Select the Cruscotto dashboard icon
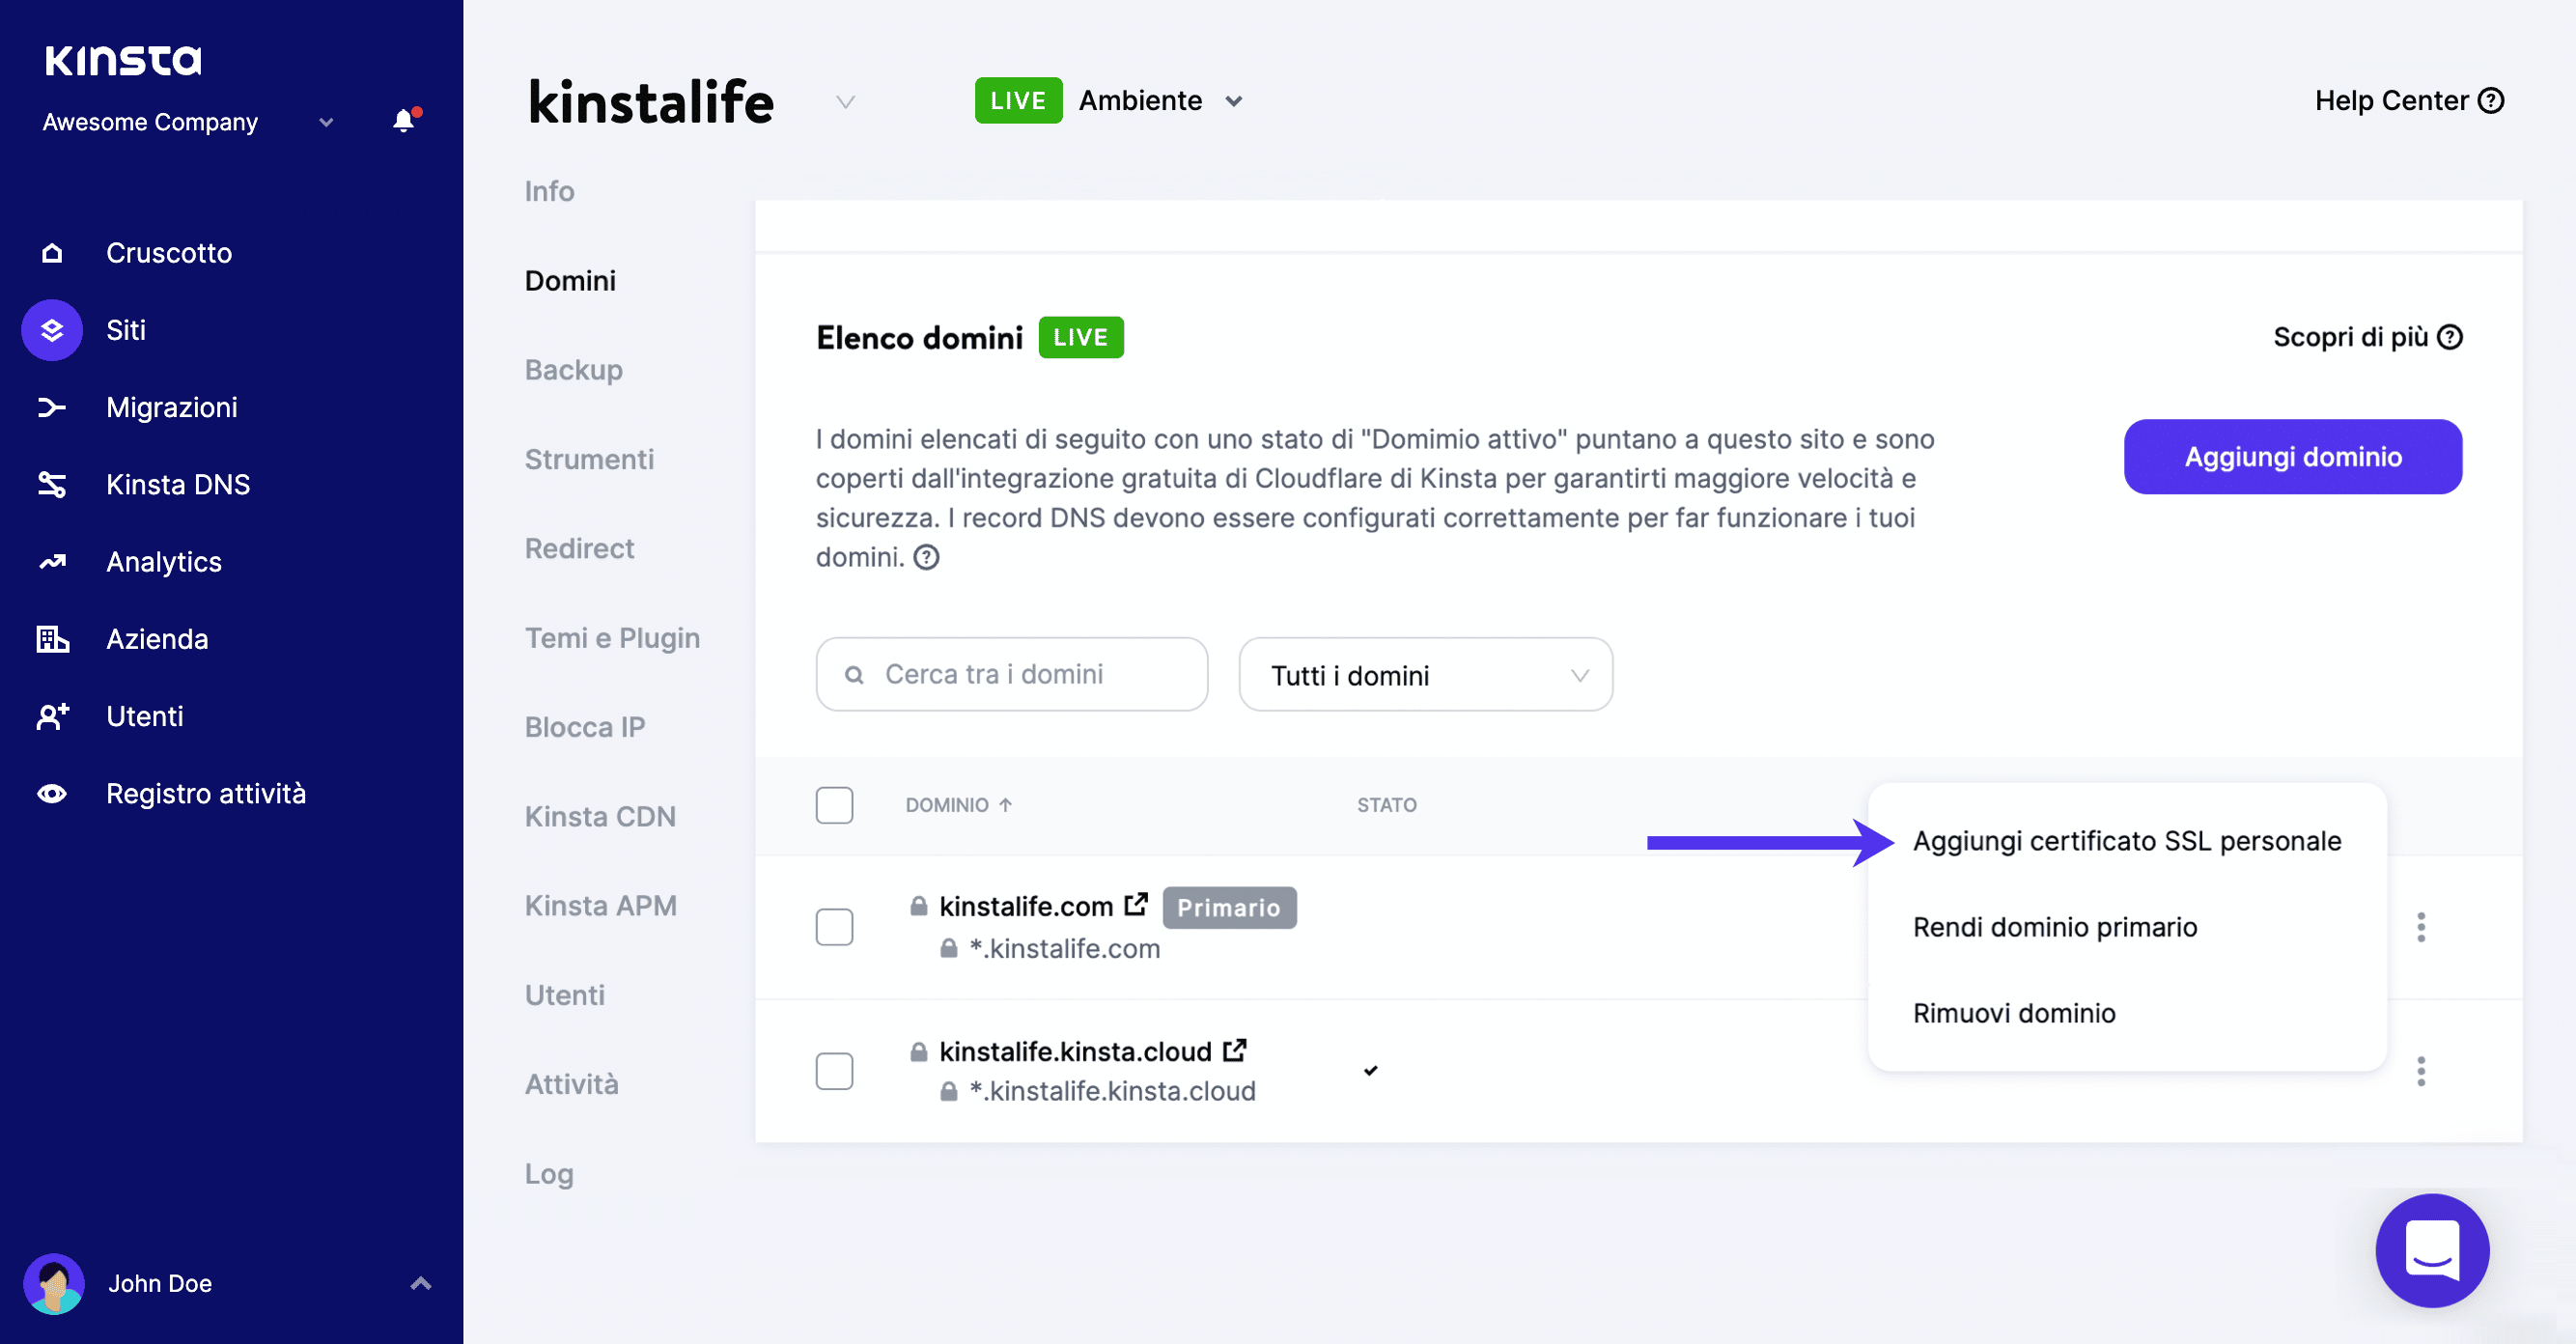2576x1344 pixels. point(51,253)
